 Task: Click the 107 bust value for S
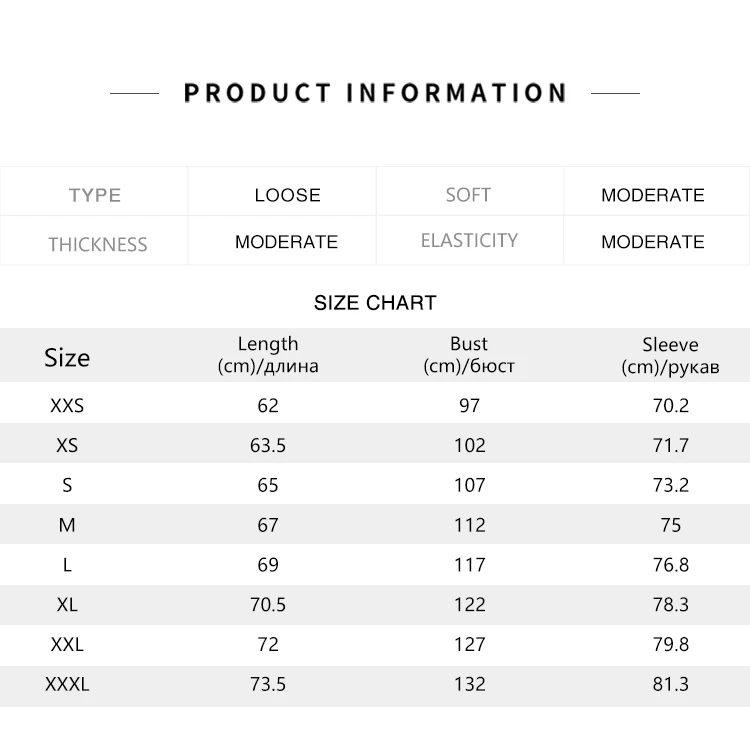469,485
